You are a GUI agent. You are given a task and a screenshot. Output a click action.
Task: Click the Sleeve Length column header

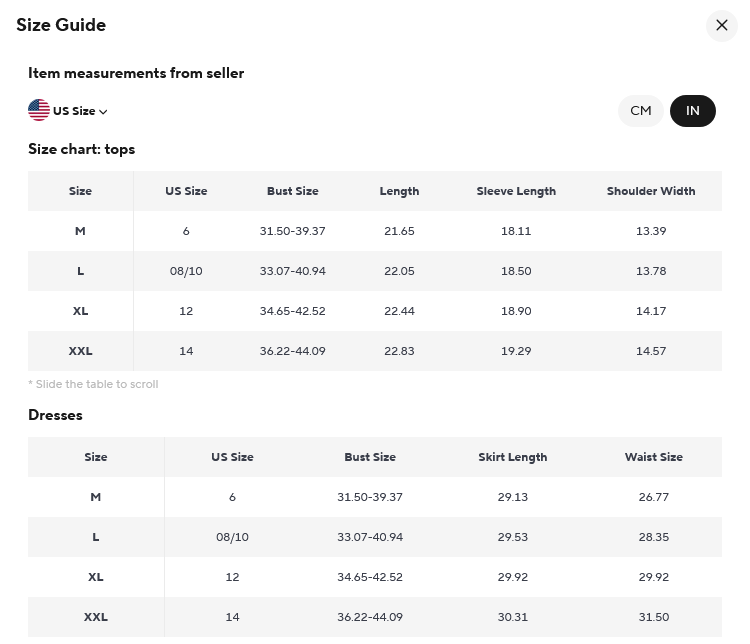[x=516, y=191]
